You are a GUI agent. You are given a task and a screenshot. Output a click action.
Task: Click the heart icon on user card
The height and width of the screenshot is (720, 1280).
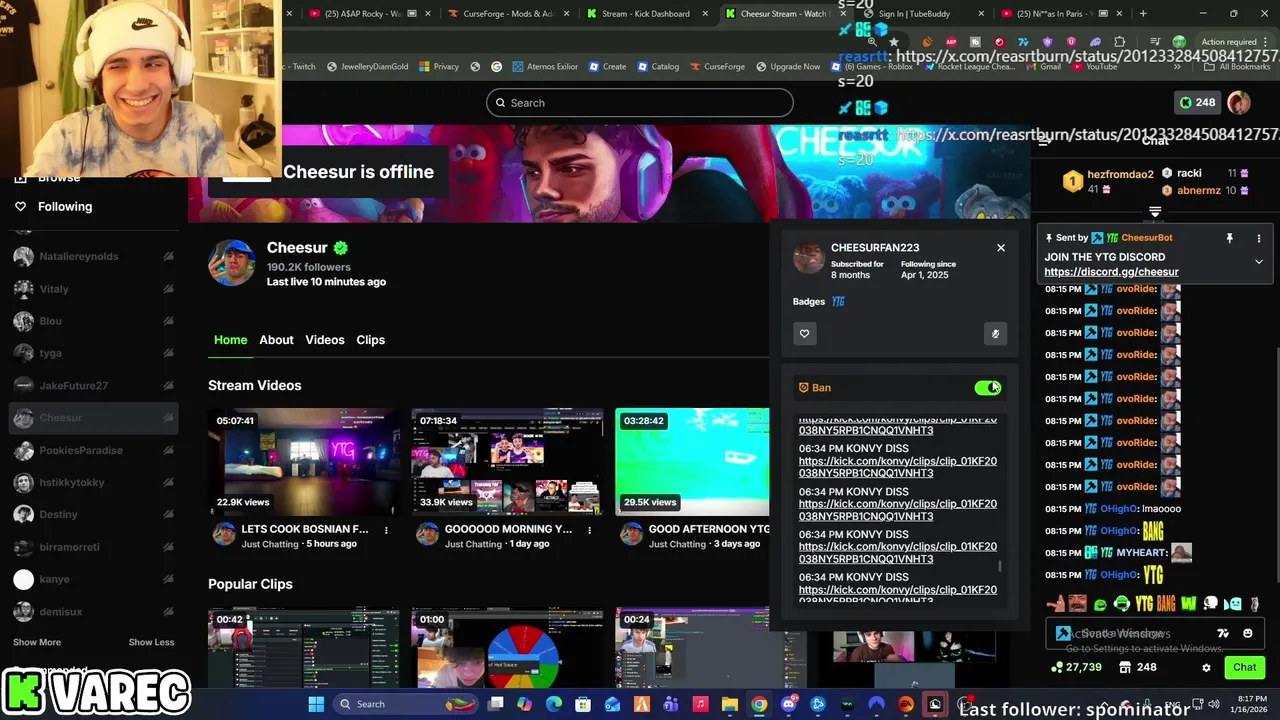pyautogui.click(x=804, y=334)
